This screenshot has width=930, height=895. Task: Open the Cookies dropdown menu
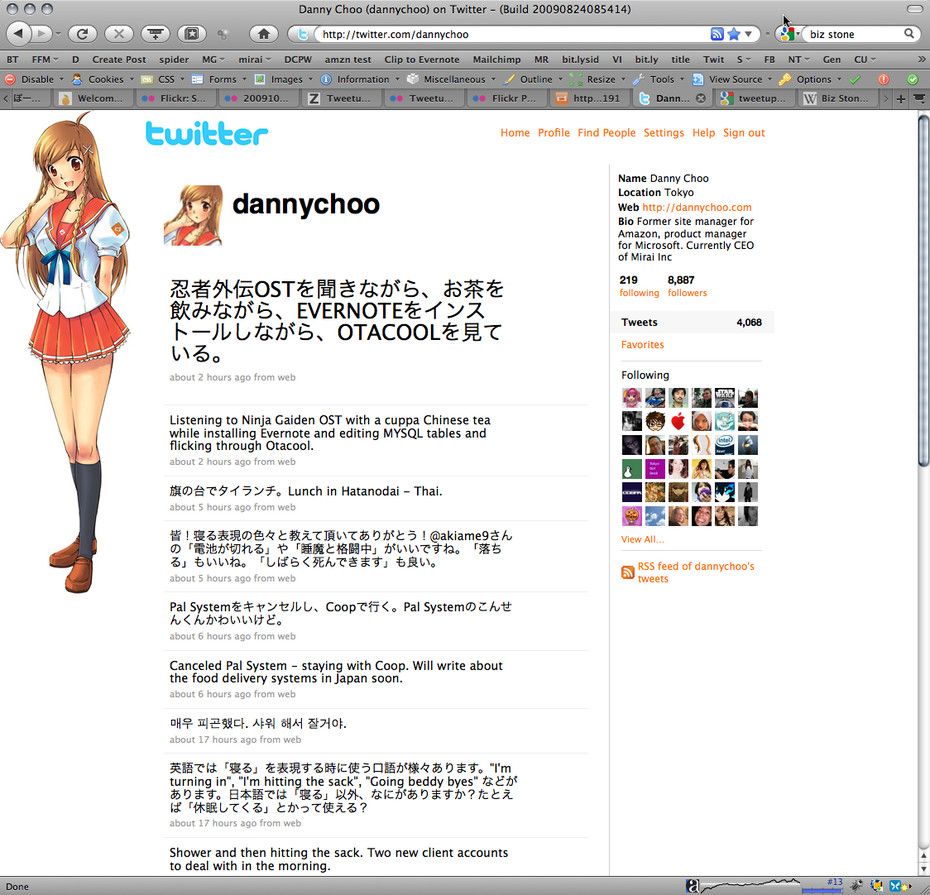[x=102, y=79]
